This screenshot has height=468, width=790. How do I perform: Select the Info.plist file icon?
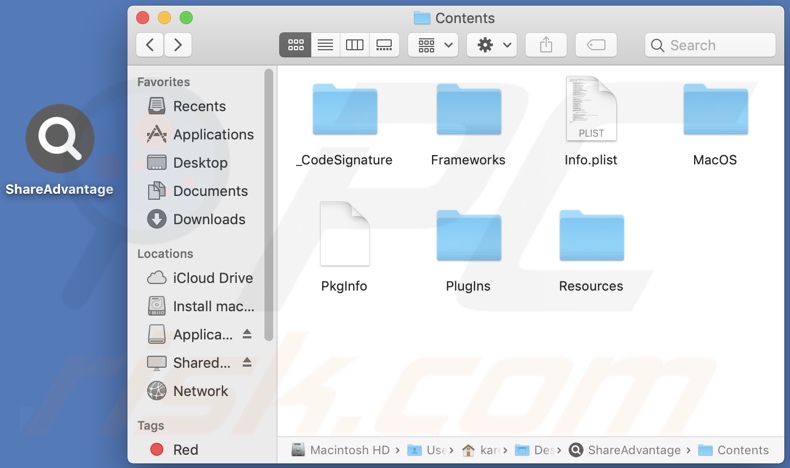pos(591,108)
